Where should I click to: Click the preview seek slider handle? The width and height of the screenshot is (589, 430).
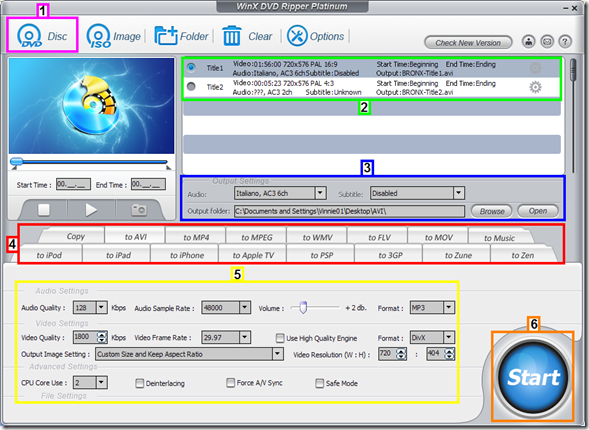(17, 161)
